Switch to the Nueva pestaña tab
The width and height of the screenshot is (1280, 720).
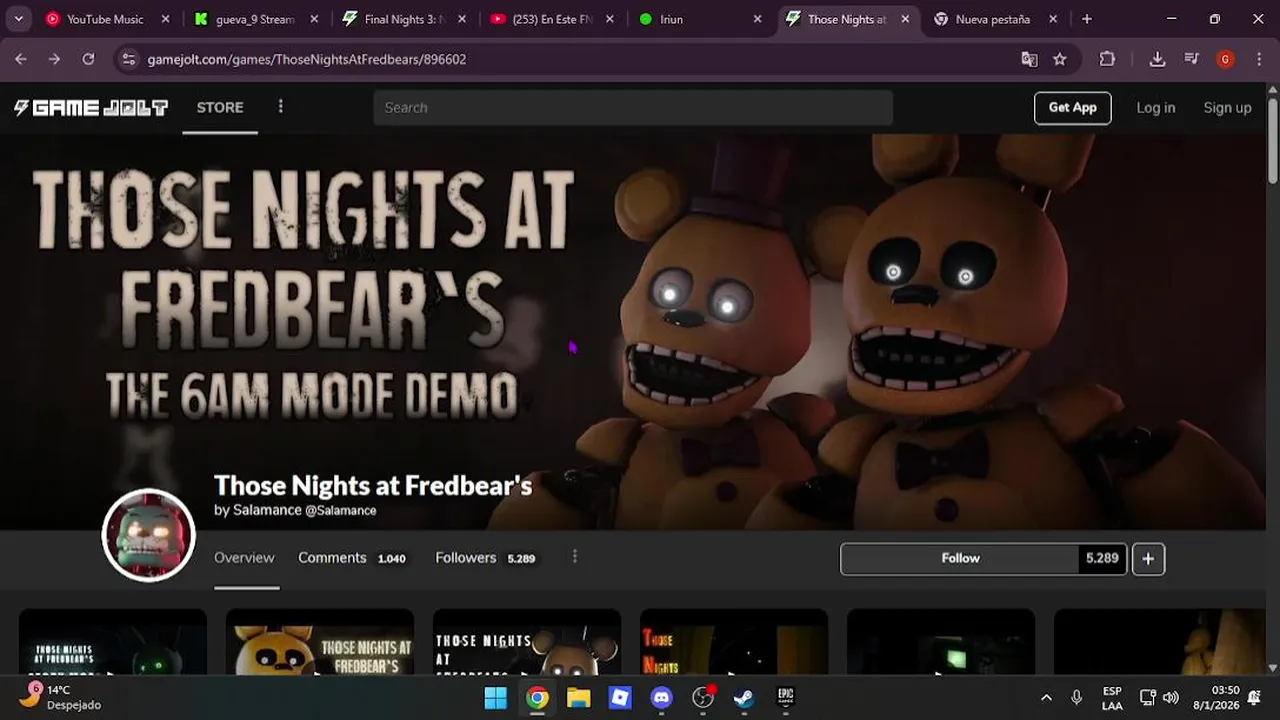coord(992,19)
